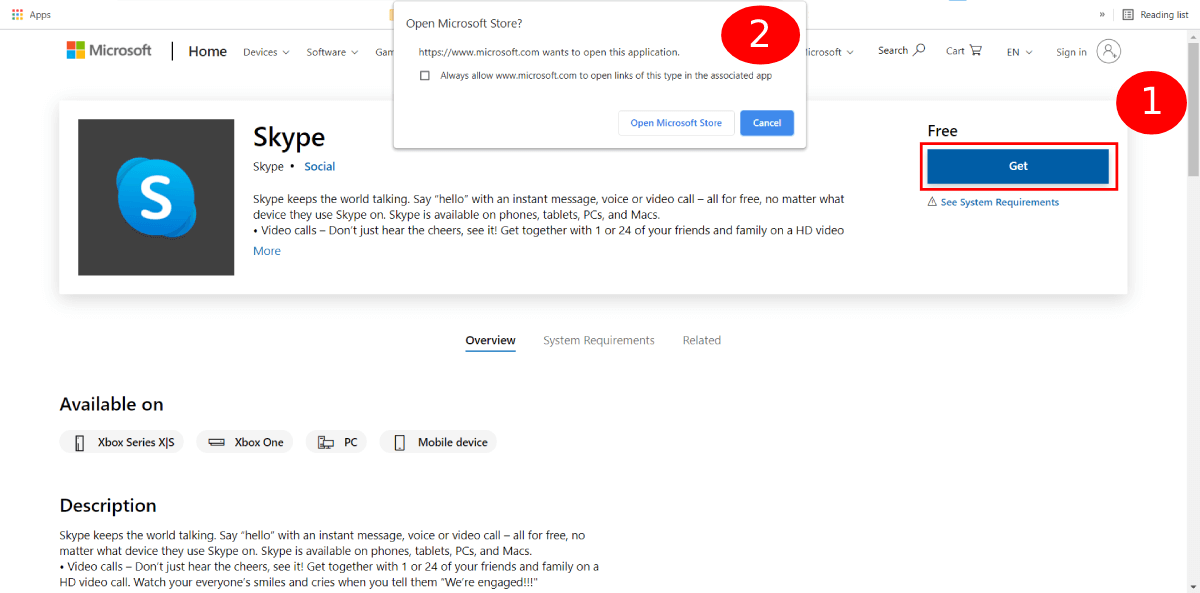This screenshot has width=1200, height=593.
Task: Switch to the Related tab
Action: coord(702,340)
